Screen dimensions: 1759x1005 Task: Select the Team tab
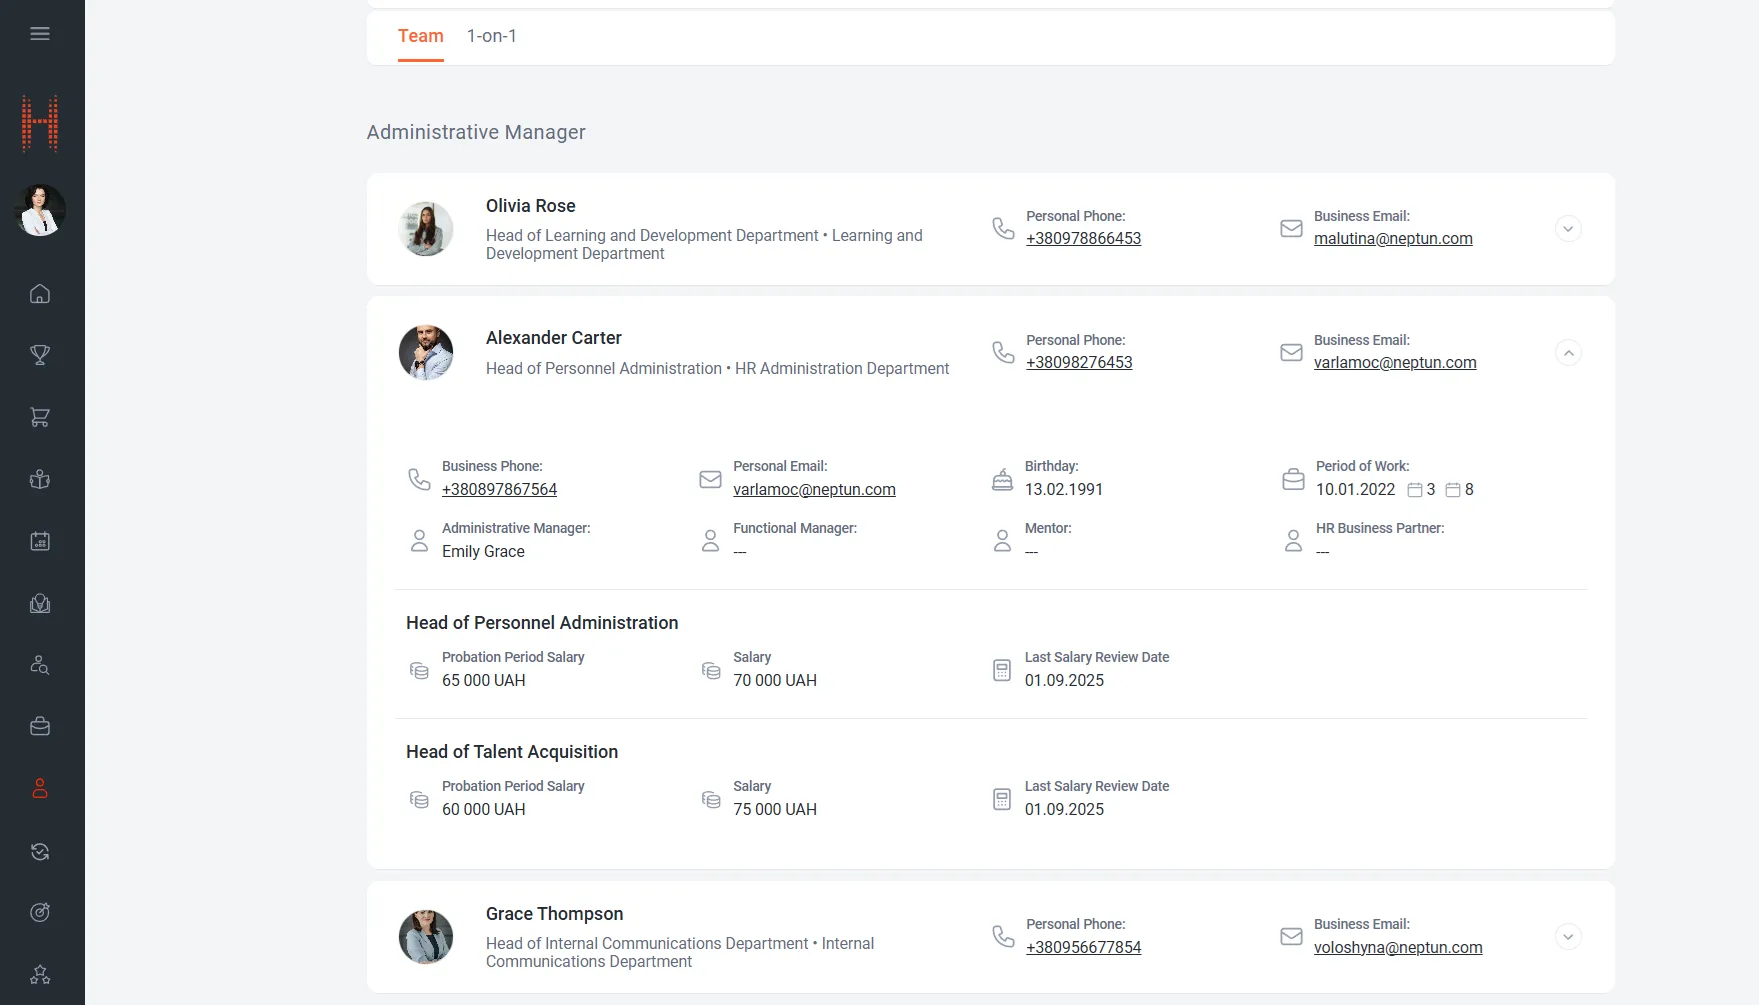tap(420, 37)
